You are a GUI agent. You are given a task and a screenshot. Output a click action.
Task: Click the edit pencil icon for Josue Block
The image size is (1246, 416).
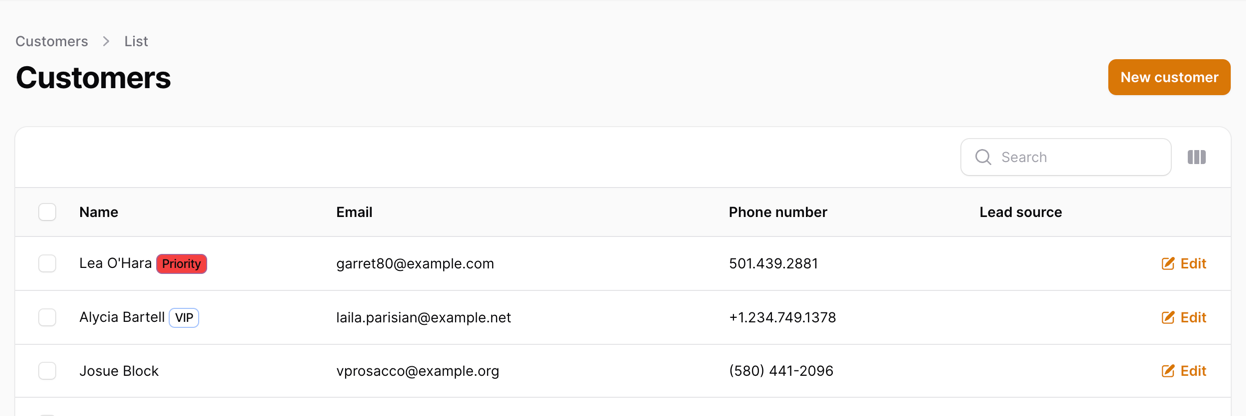click(x=1167, y=371)
